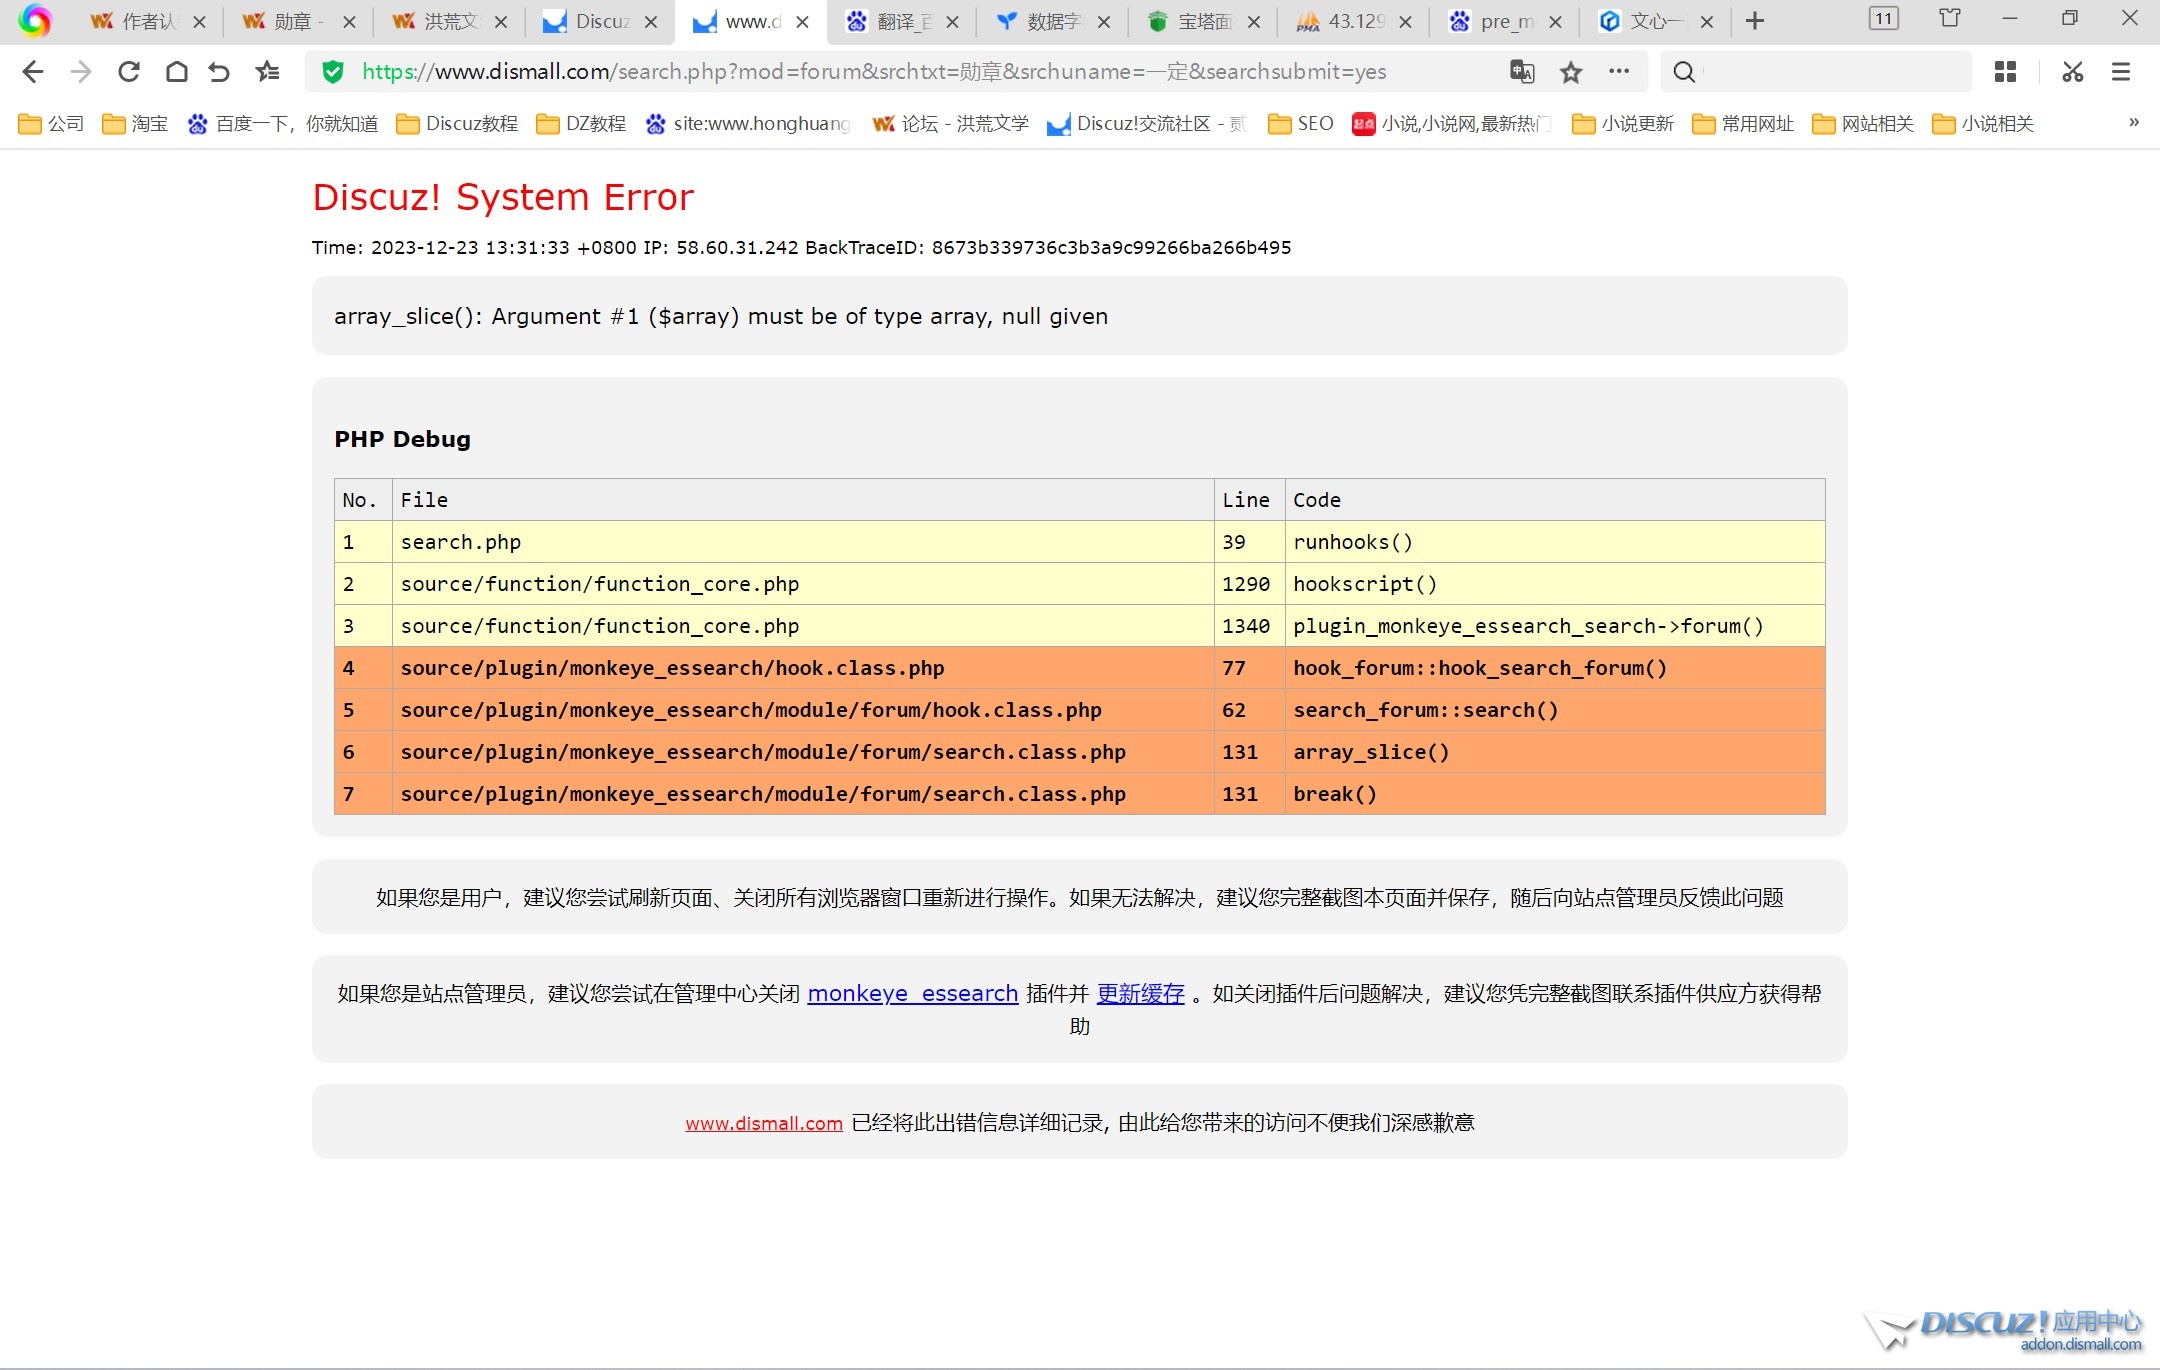Image resolution: width=2160 pixels, height=1370 pixels.
Task: Open the 百度一下 bookmark
Action: click(x=283, y=124)
